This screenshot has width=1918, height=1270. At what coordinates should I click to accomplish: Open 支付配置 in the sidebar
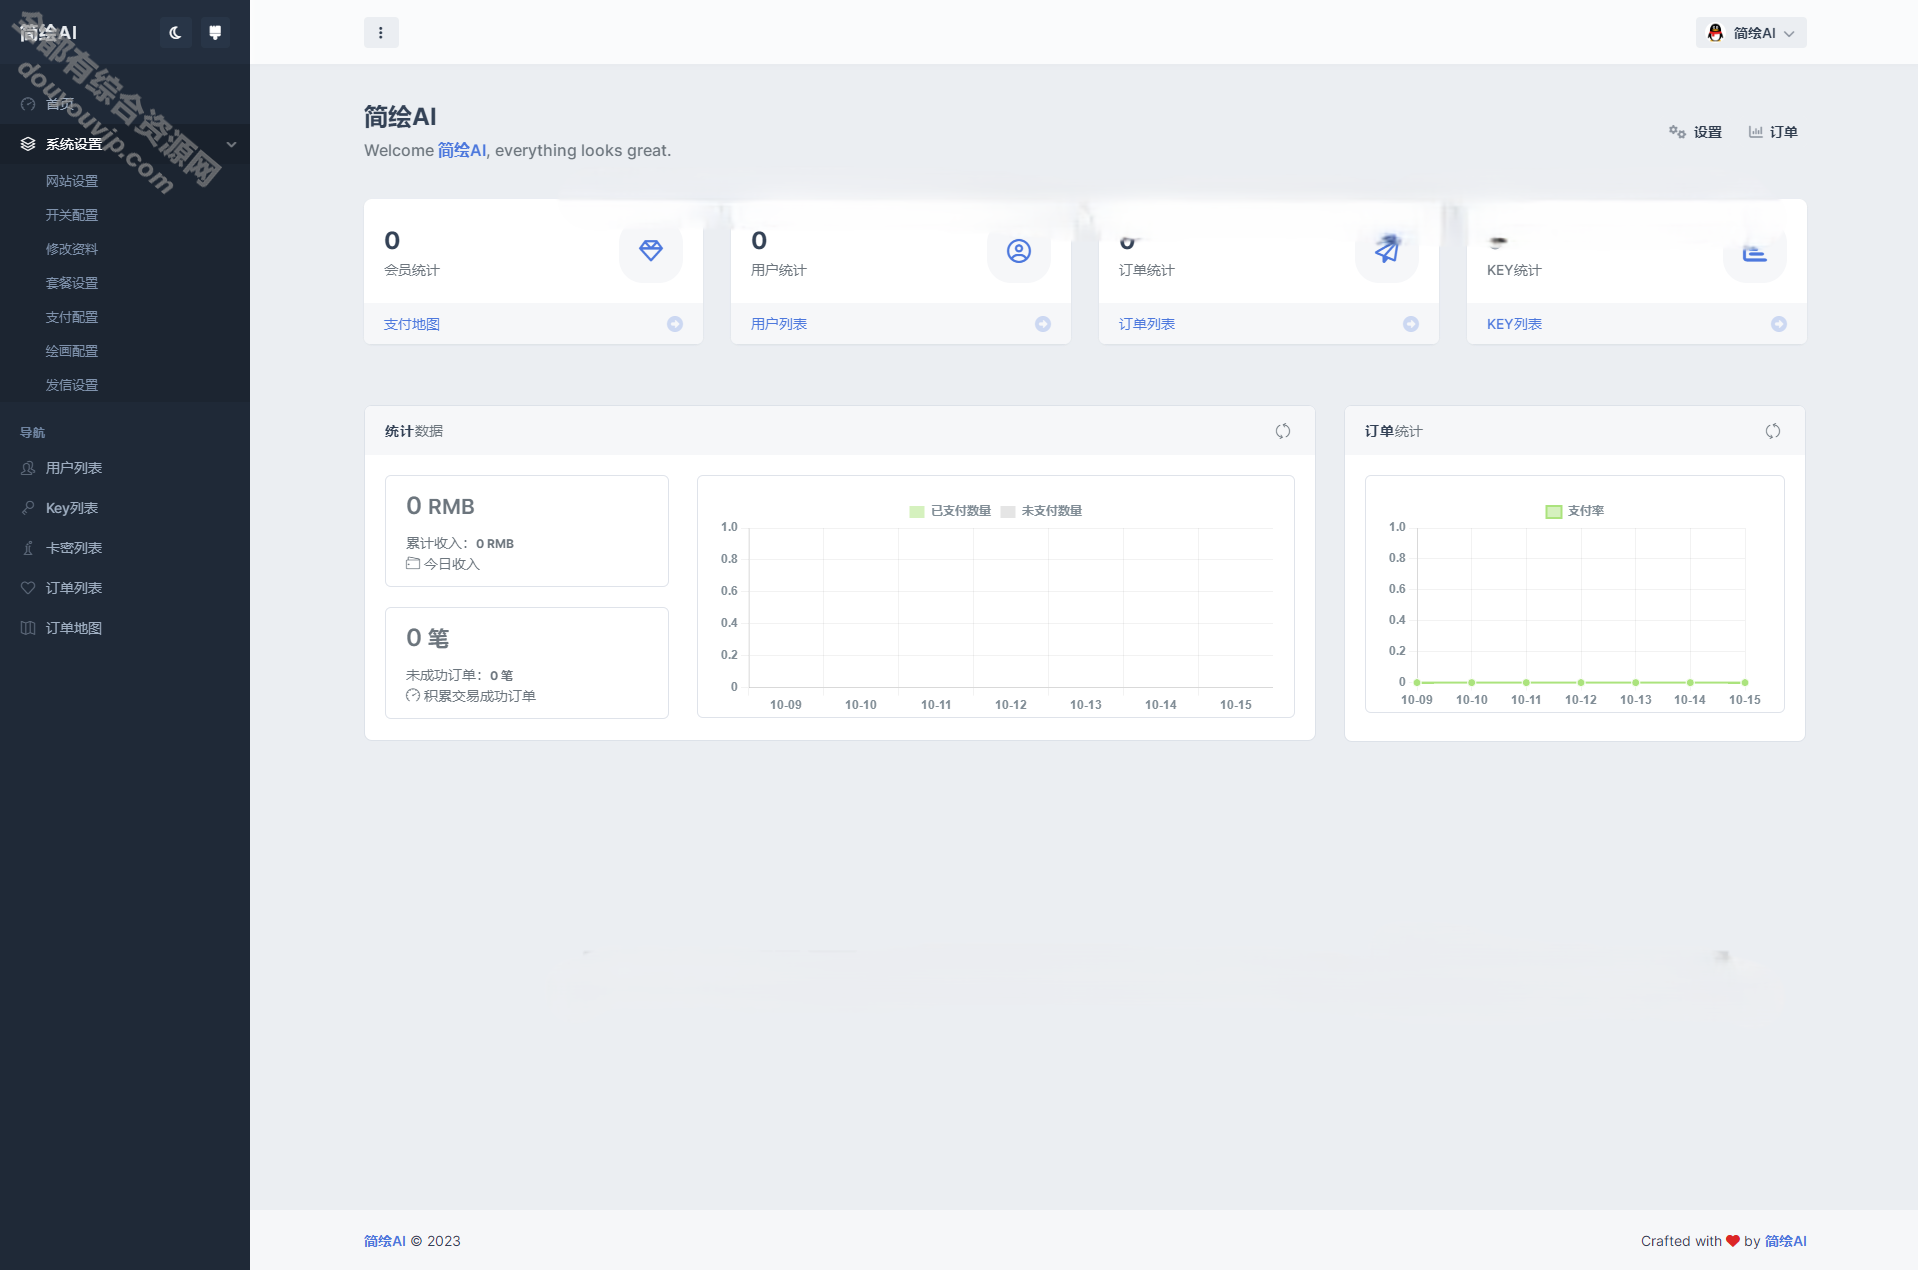(x=72, y=317)
